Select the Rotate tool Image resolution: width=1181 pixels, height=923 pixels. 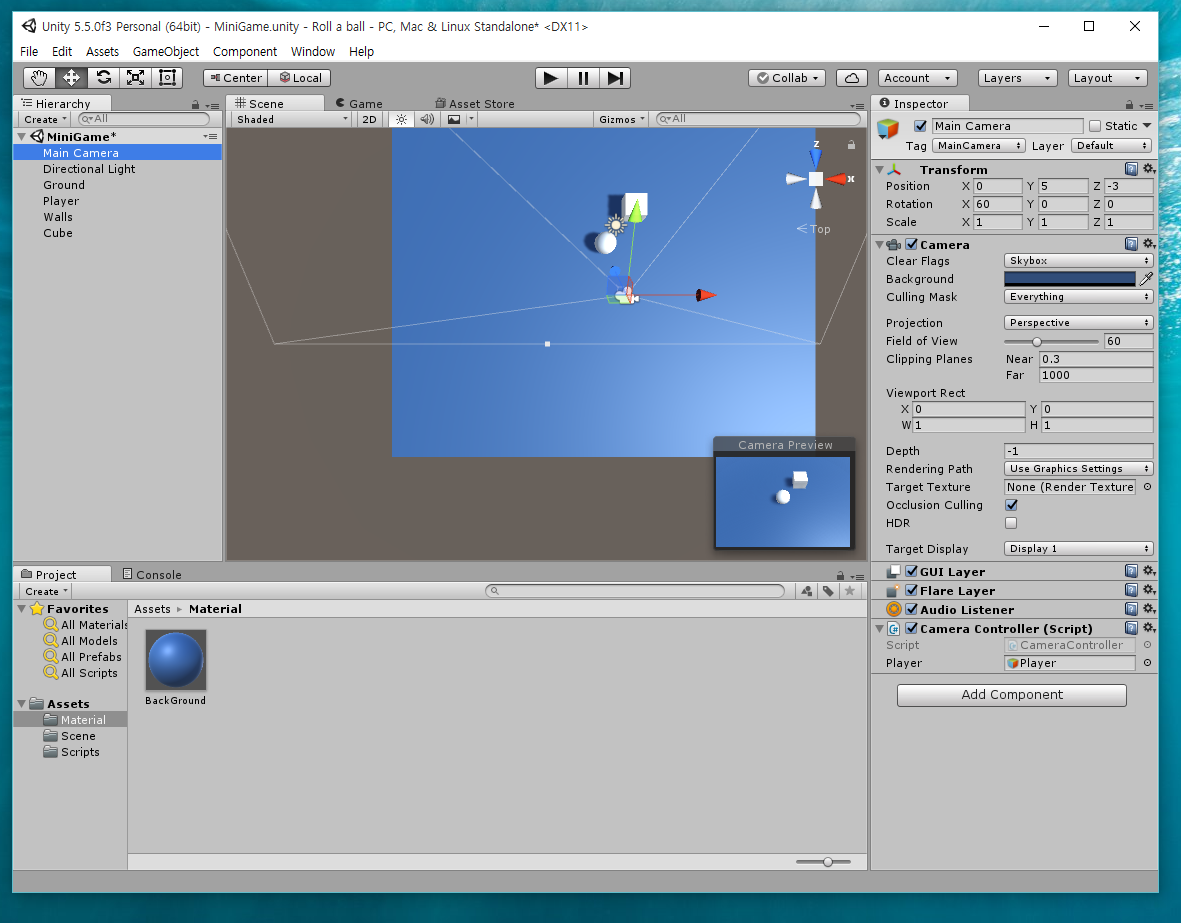(x=103, y=78)
